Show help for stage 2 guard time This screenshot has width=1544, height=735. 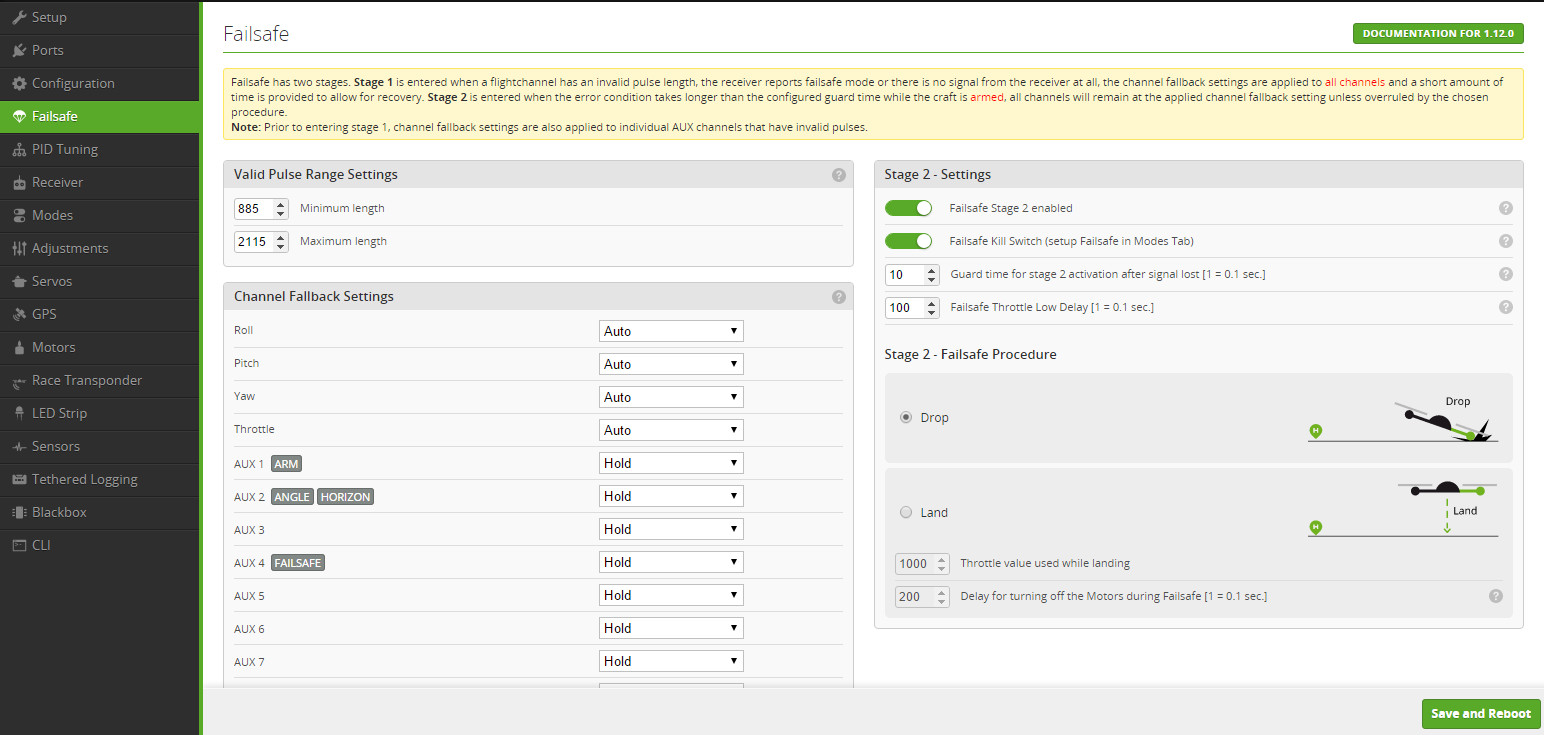1505,274
